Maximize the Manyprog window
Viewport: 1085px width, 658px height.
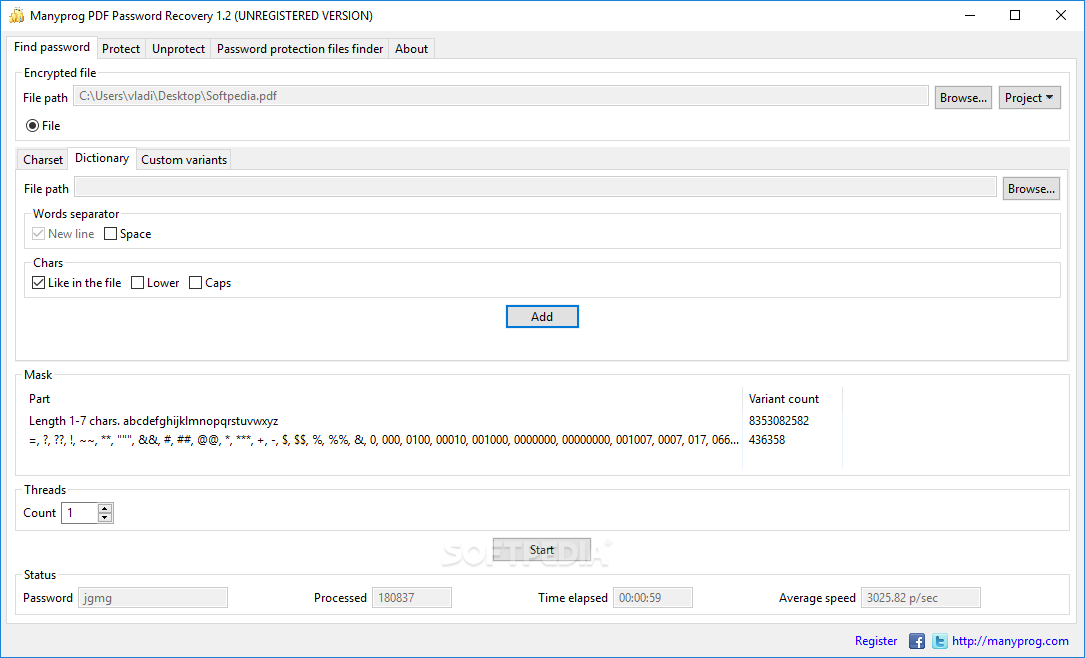pos(1014,15)
